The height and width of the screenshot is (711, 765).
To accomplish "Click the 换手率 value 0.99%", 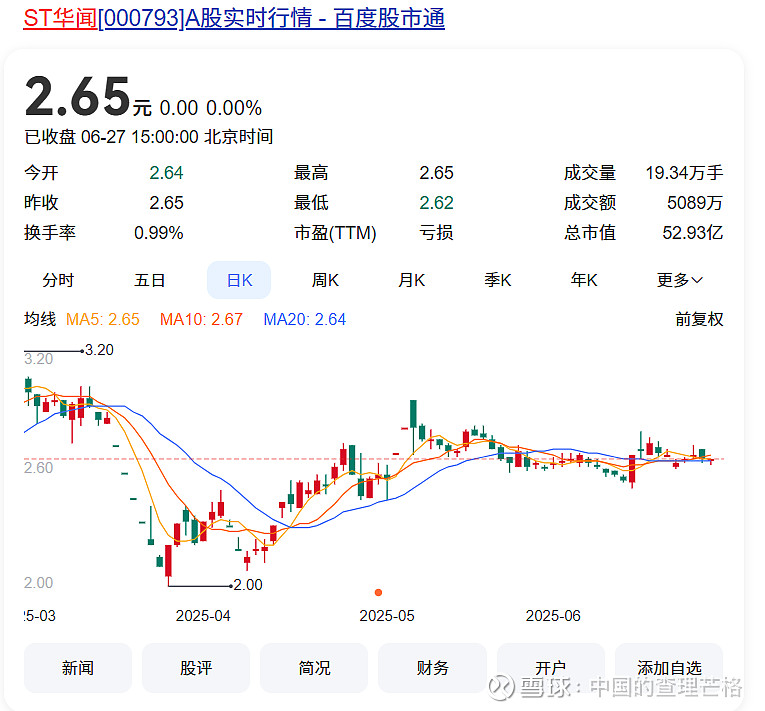I will [159, 233].
